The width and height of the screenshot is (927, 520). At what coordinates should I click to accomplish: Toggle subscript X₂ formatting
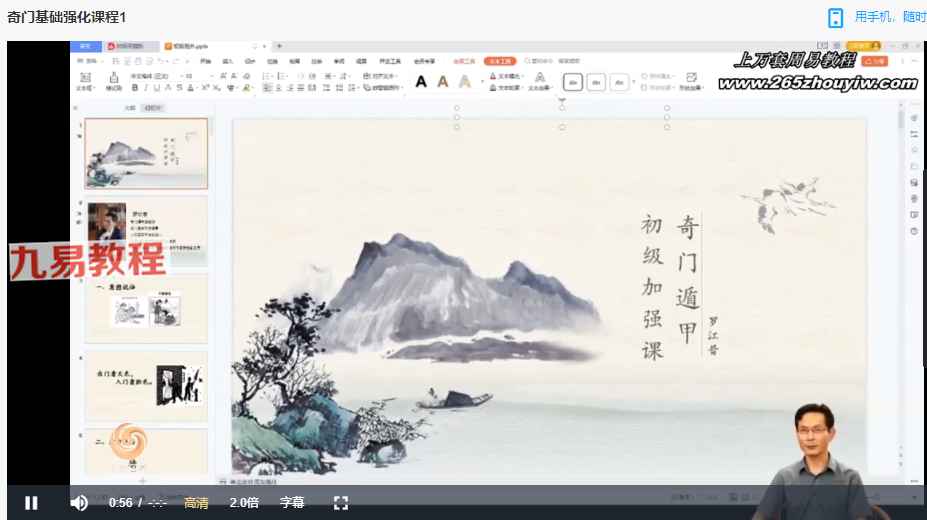point(216,87)
